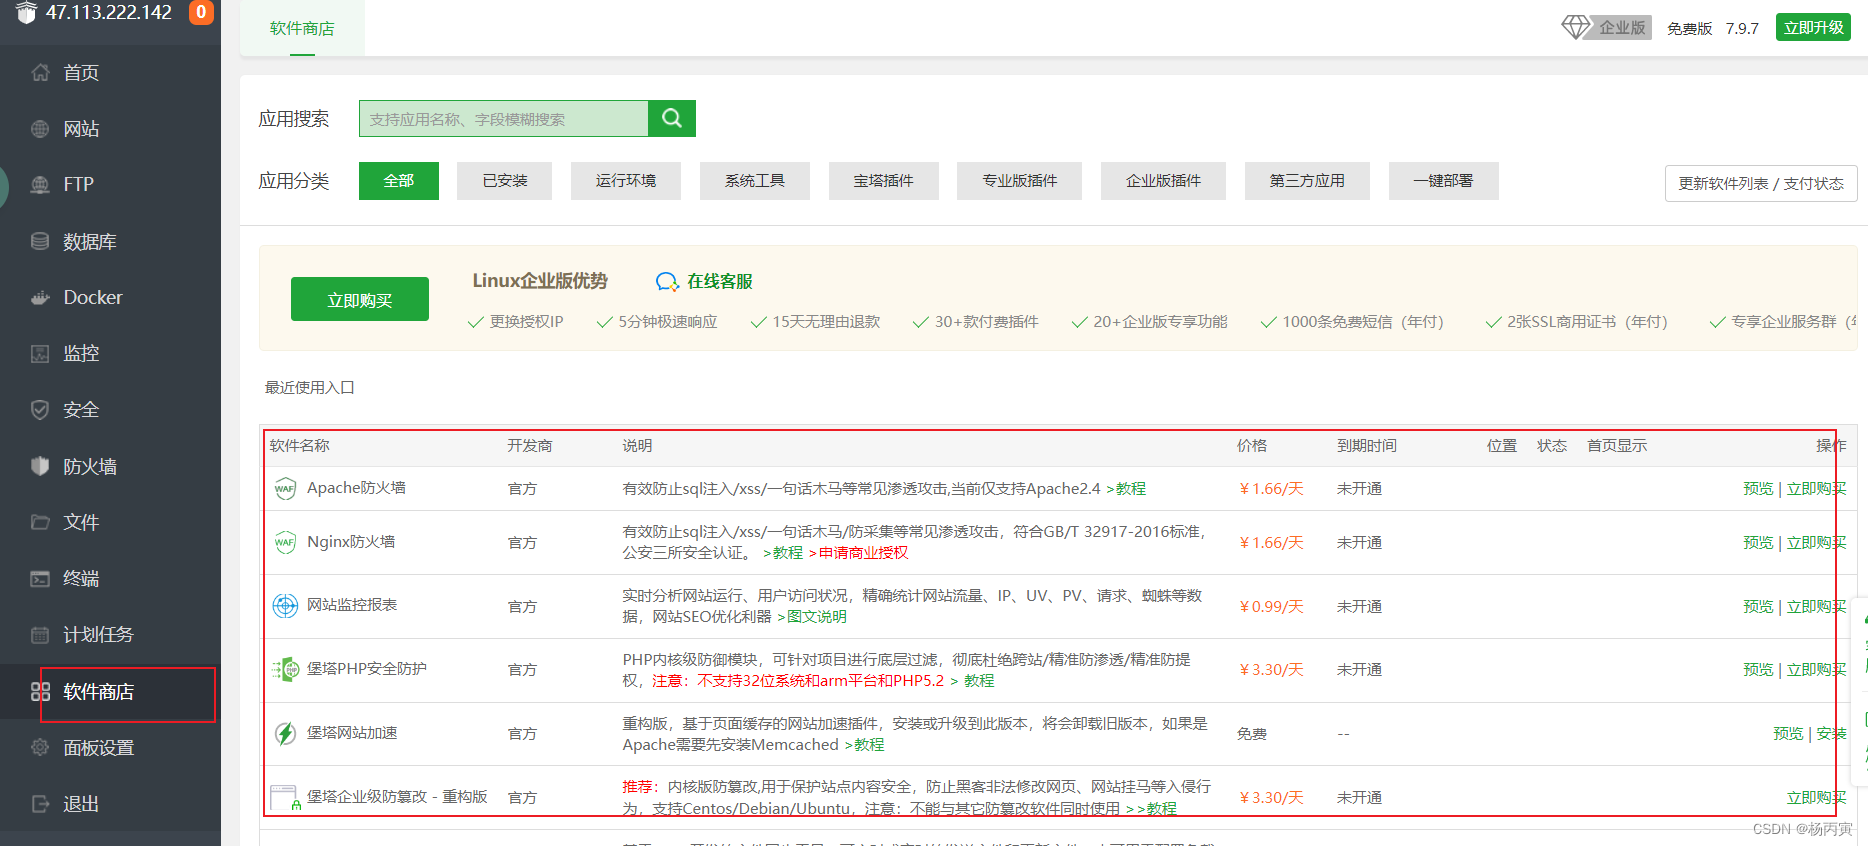
Task: Click the 网站监控报表 icon
Action: 285,605
